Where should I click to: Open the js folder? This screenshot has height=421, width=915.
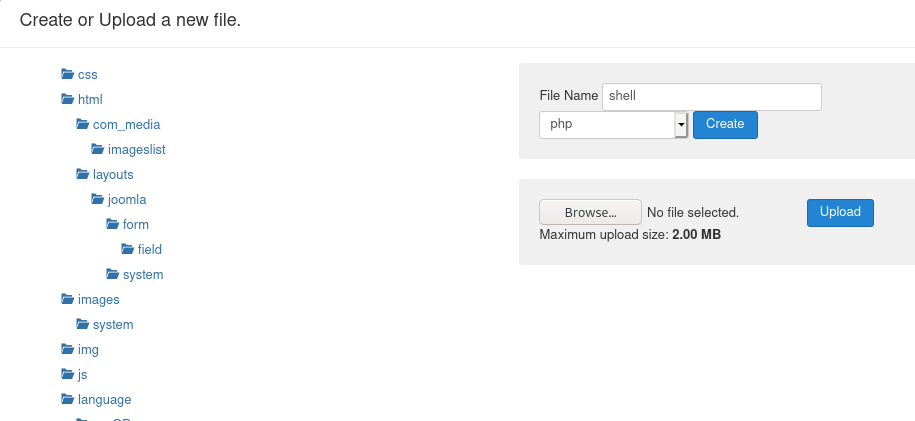pos(82,375)
